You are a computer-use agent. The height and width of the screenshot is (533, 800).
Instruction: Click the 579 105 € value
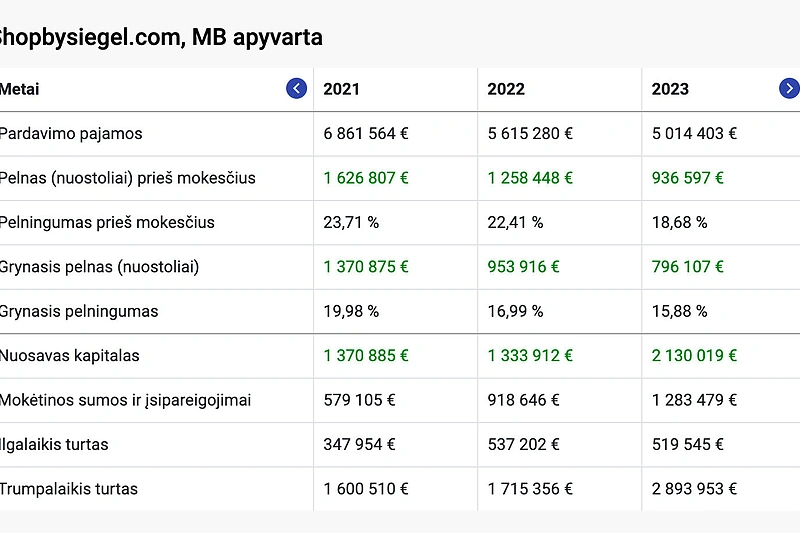[x=359, y=400]
